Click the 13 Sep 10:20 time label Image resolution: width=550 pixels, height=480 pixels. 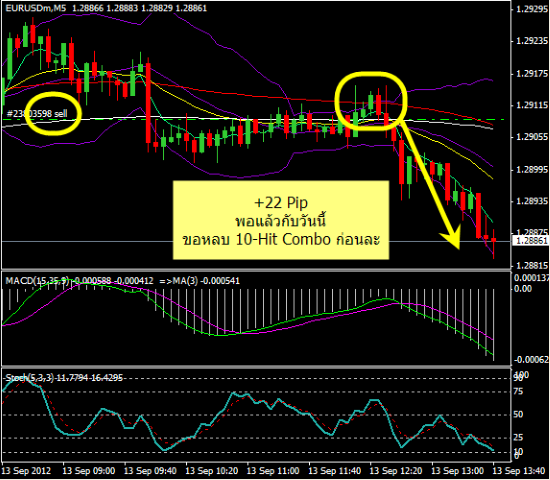[x=212, y=471]
